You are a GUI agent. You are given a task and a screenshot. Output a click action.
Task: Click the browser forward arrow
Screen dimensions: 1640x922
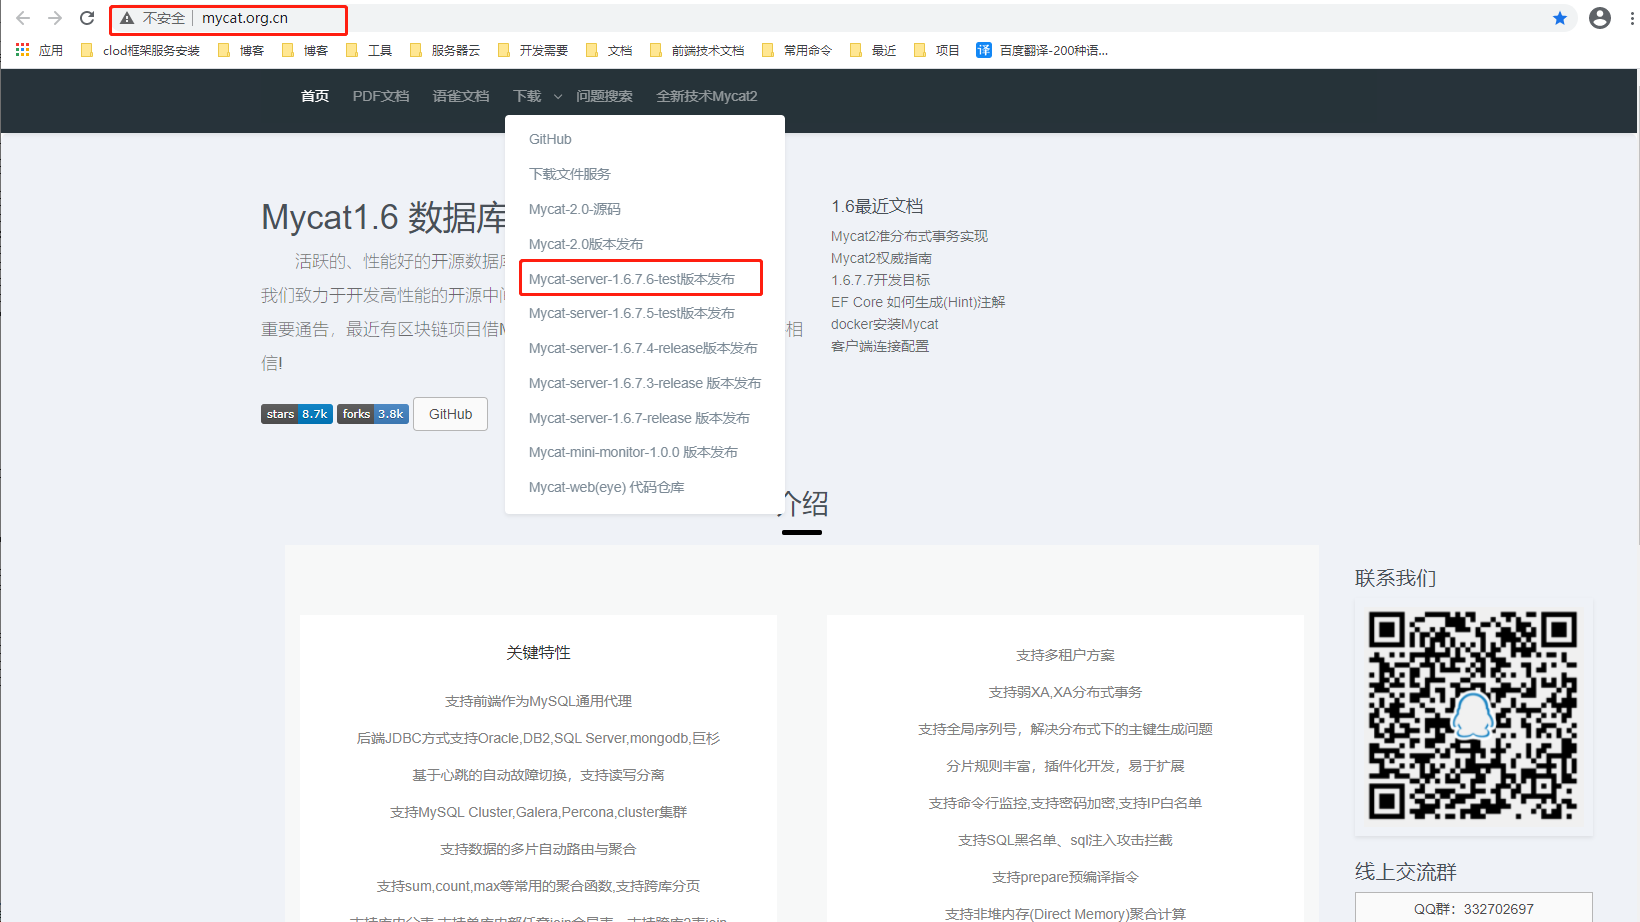click(55, 18)
